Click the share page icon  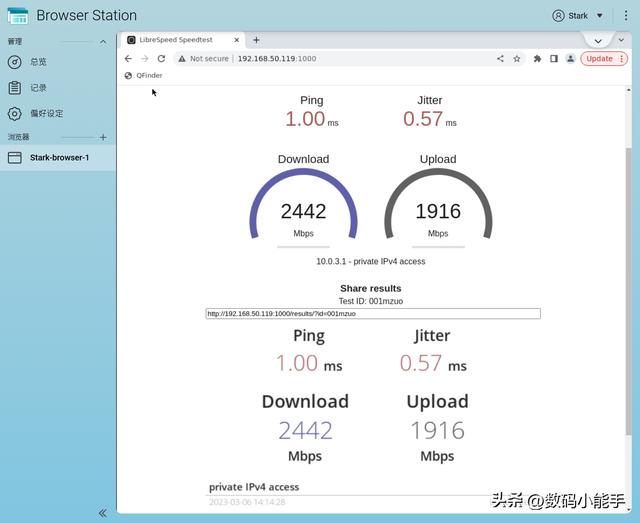(x=500, y=59)
